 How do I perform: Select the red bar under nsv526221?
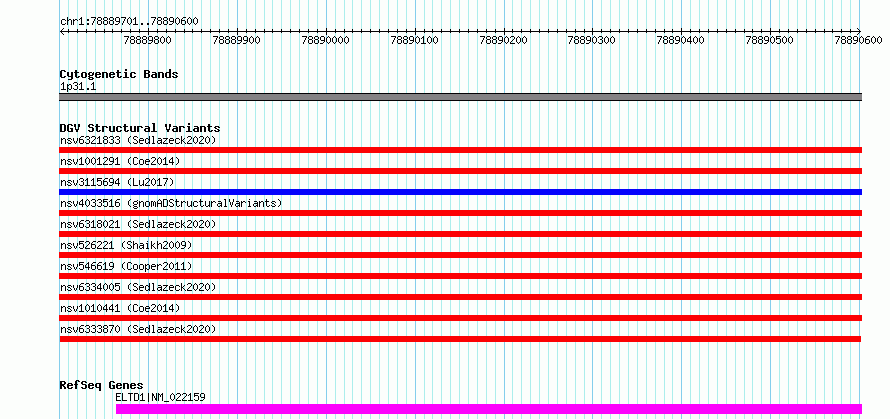[x=461, y=255]
